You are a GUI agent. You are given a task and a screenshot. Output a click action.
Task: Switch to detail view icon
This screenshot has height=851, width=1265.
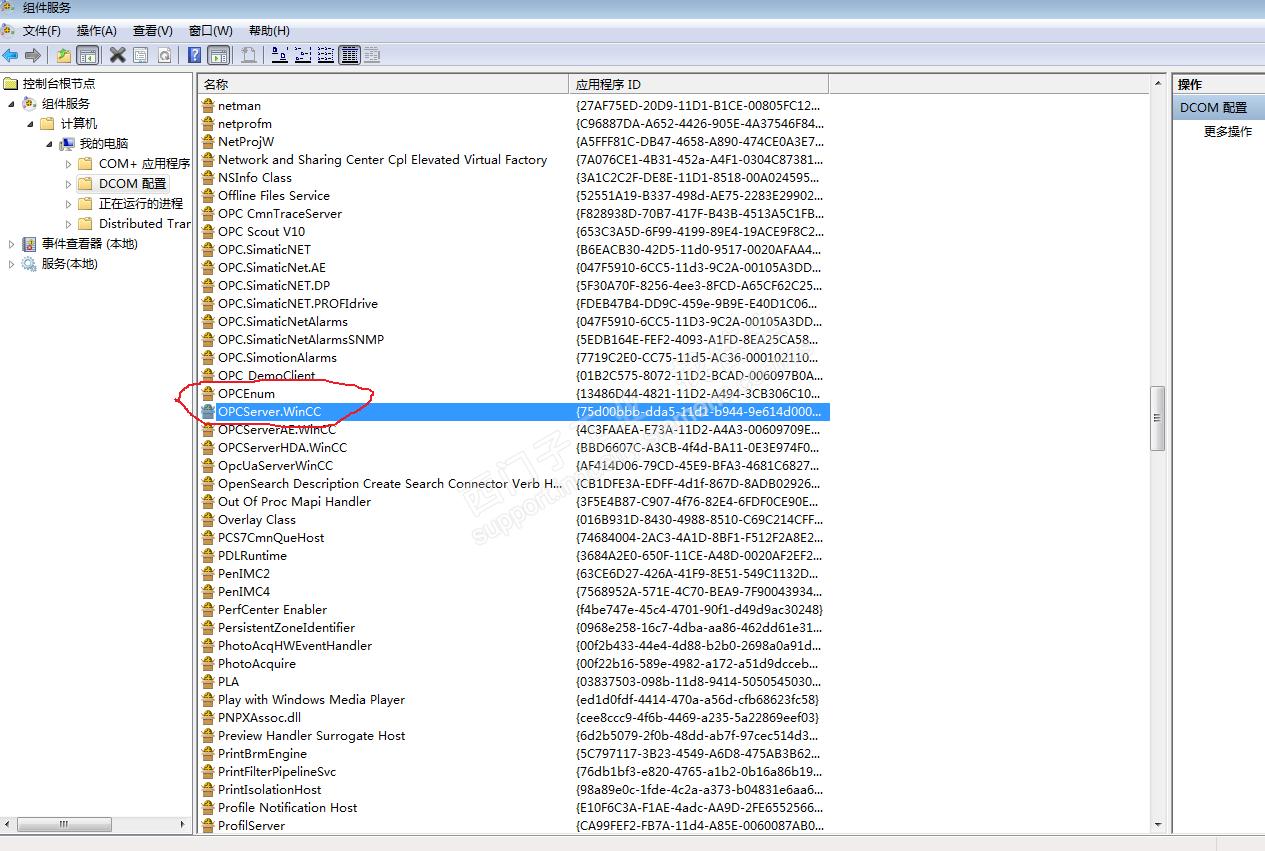click(349, 55)
